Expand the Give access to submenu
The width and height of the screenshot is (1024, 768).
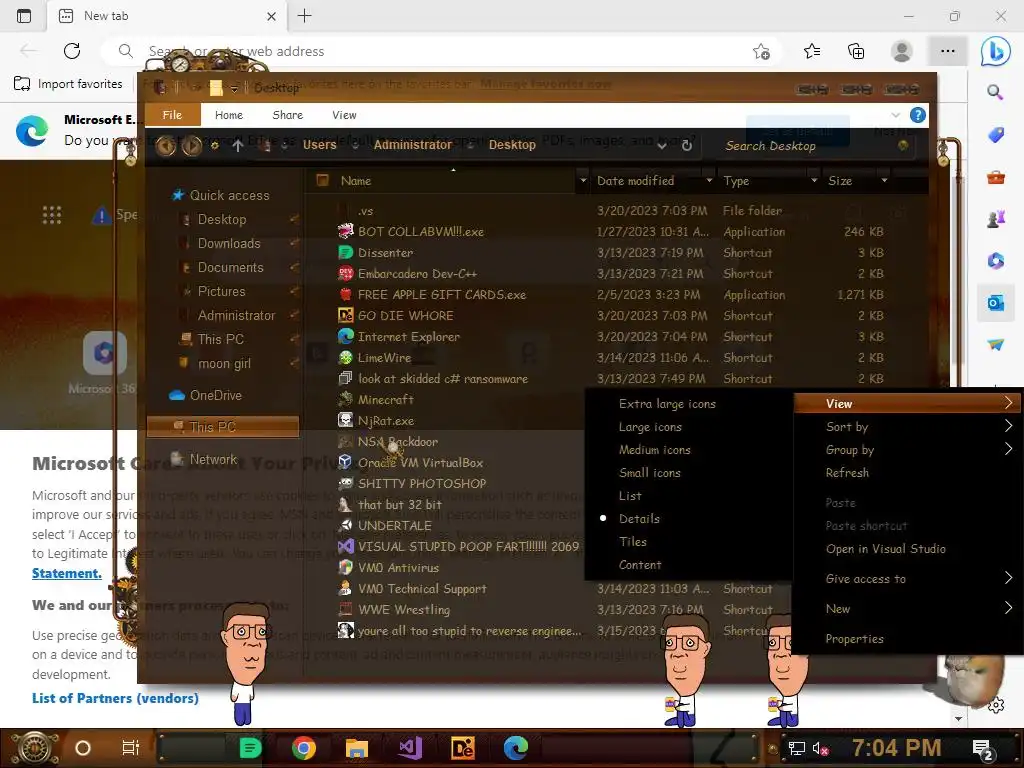pos(908,579)
